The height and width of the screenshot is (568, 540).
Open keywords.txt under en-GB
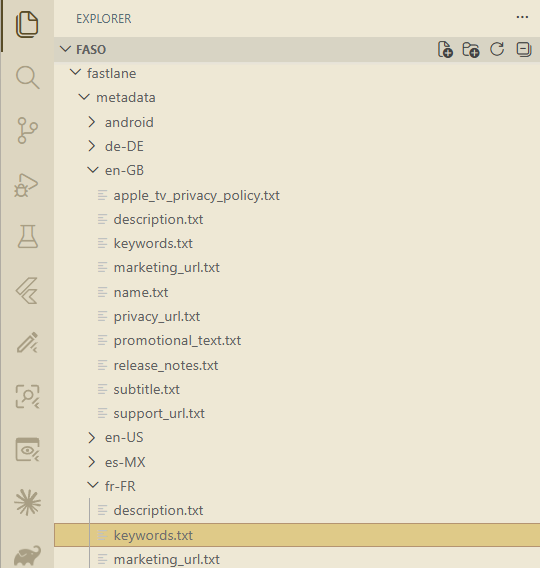153,243
